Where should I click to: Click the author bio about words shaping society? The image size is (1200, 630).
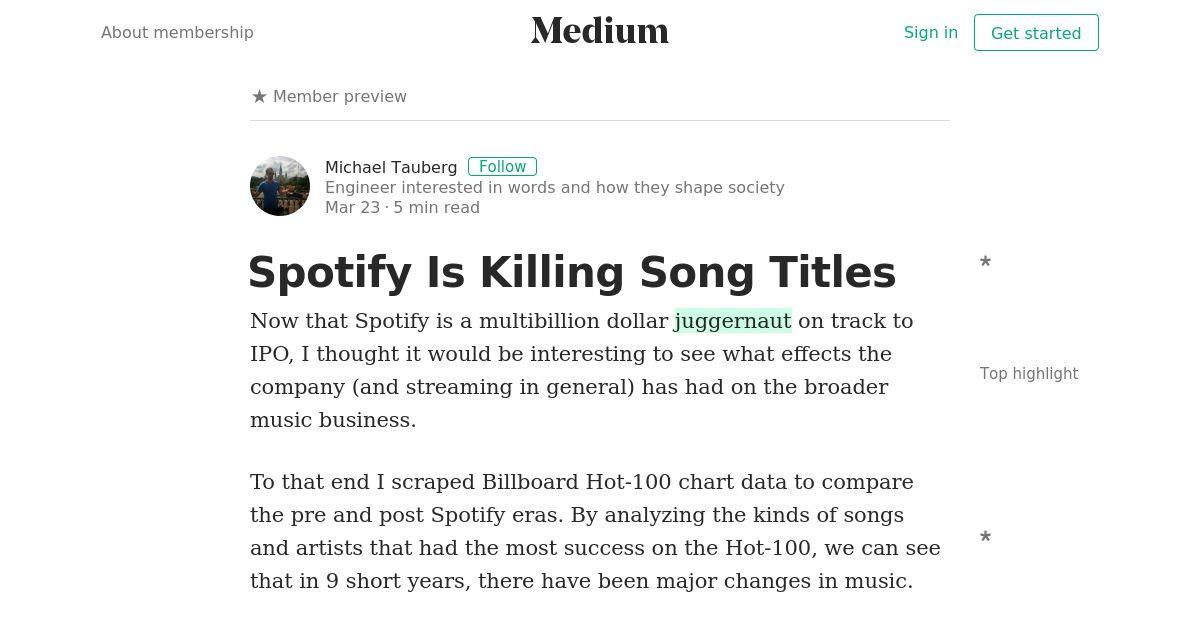[555, 187]
